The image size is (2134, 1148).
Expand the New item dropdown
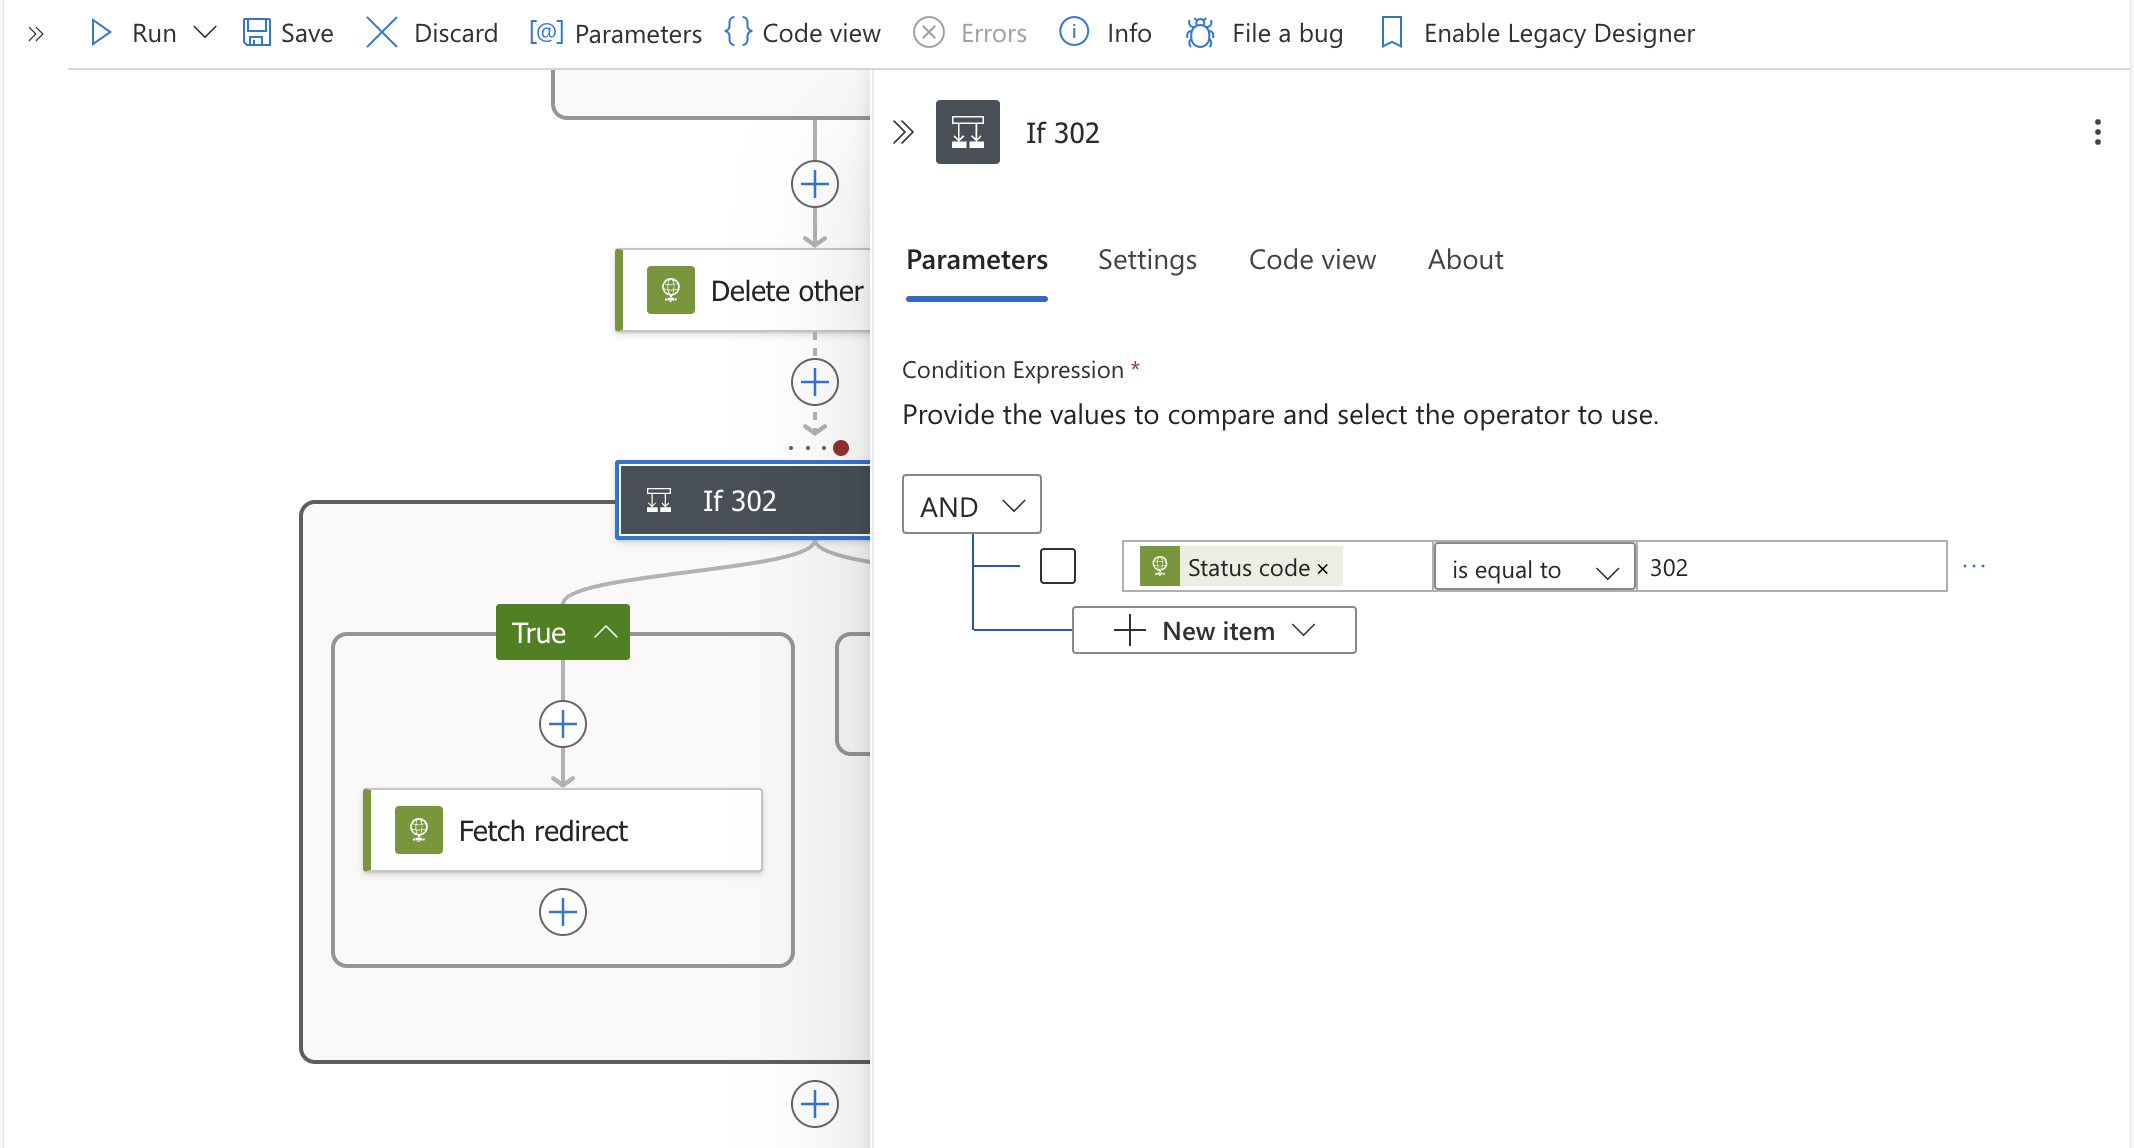pyautogui.click(x=1213, y=631)
